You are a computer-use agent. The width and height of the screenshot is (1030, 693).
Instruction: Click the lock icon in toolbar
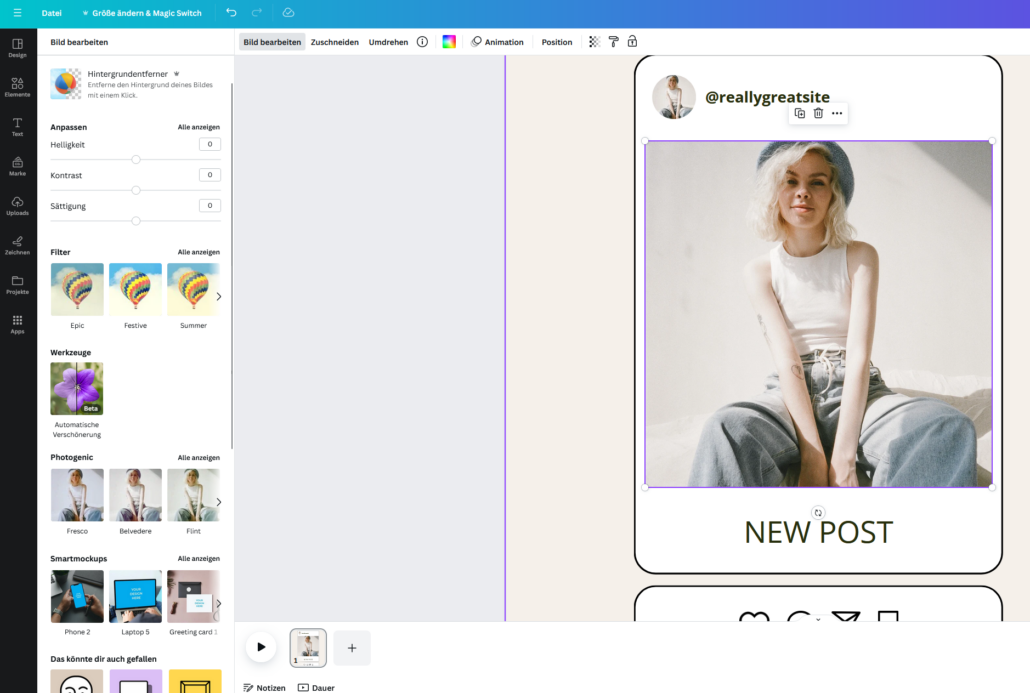(632, 42)
